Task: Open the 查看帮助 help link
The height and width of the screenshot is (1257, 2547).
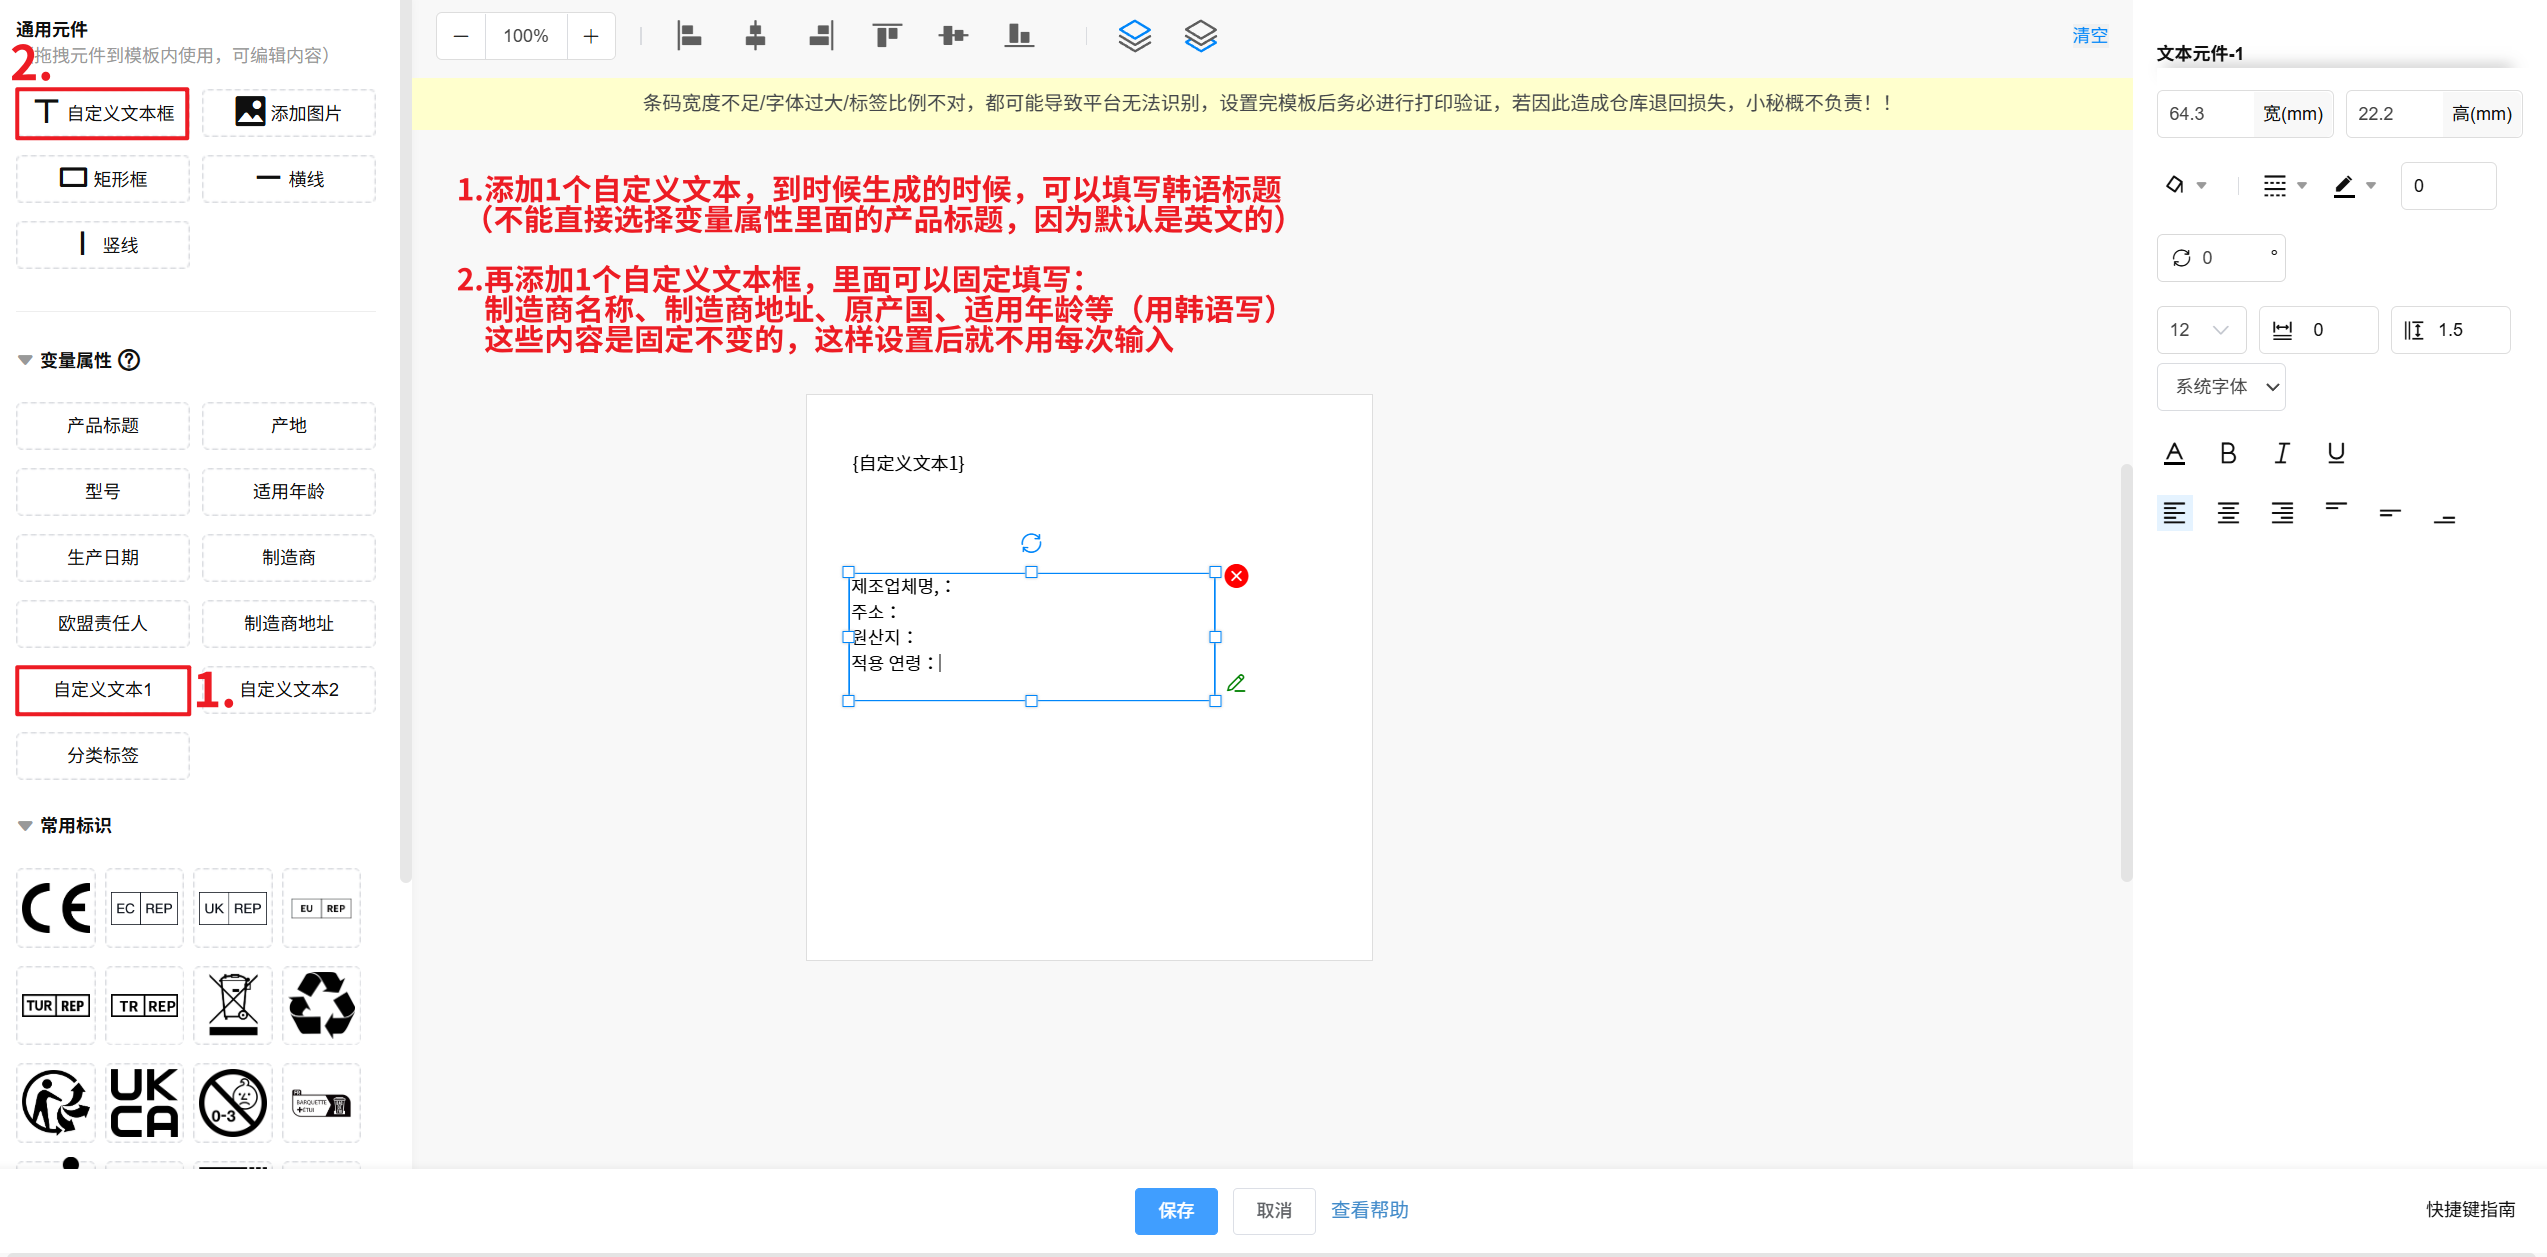Action: pyautogui.click(x=1369, y=1210)
